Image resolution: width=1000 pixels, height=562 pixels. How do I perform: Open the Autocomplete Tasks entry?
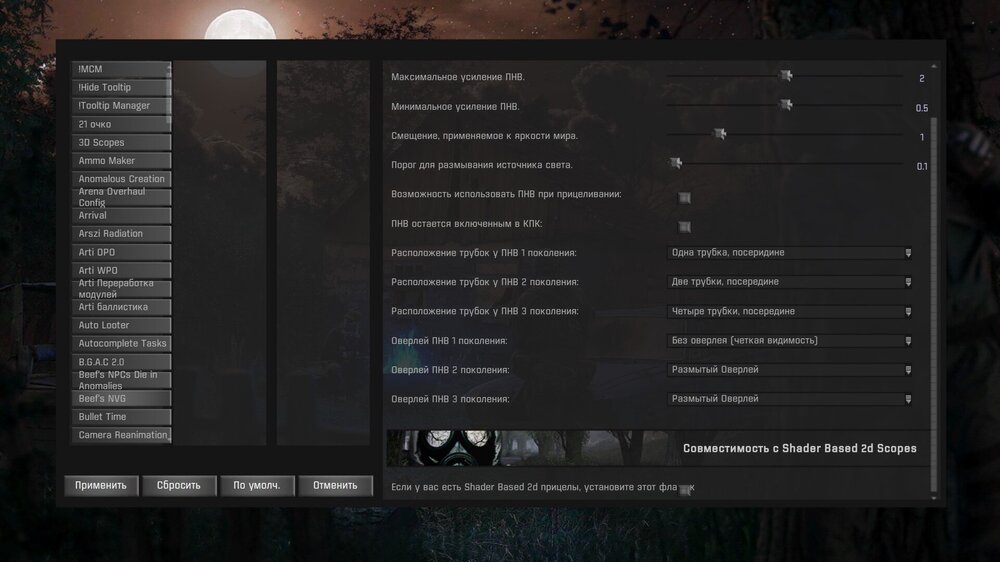click(x=121, y=344)
